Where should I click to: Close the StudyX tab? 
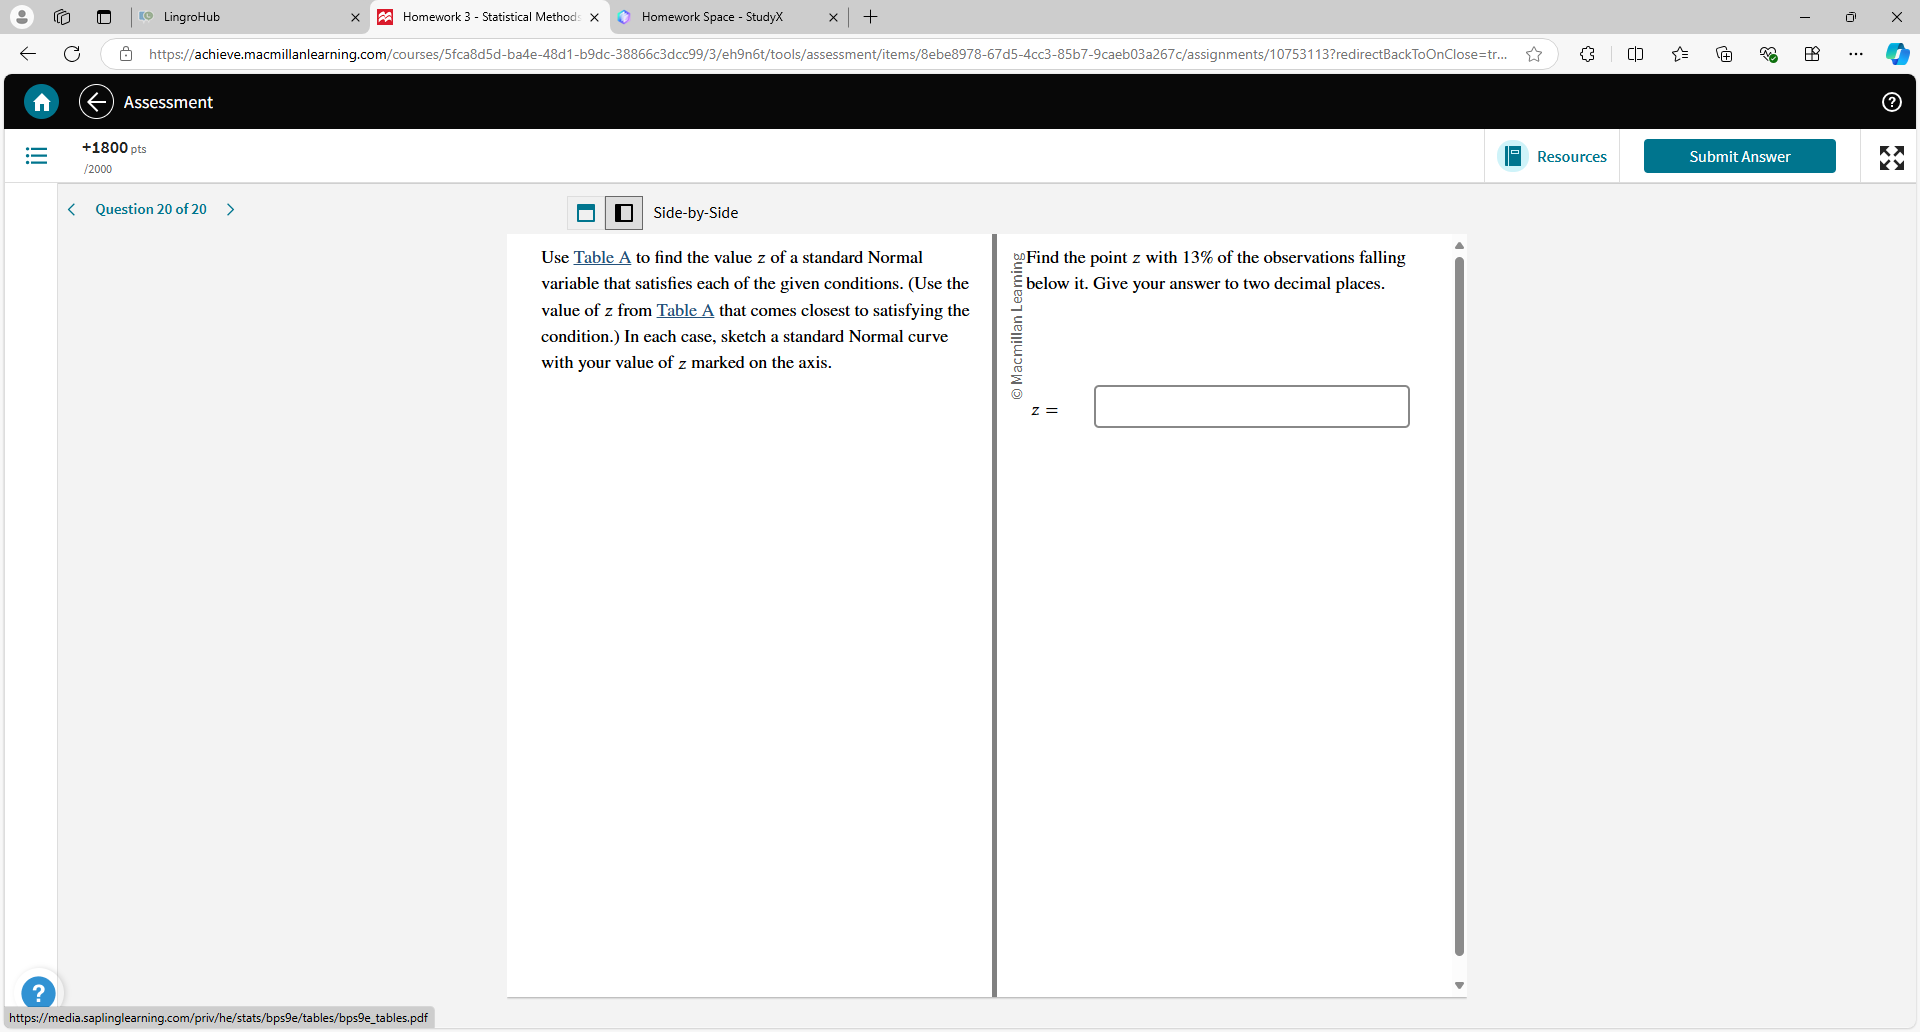point(833,17)
